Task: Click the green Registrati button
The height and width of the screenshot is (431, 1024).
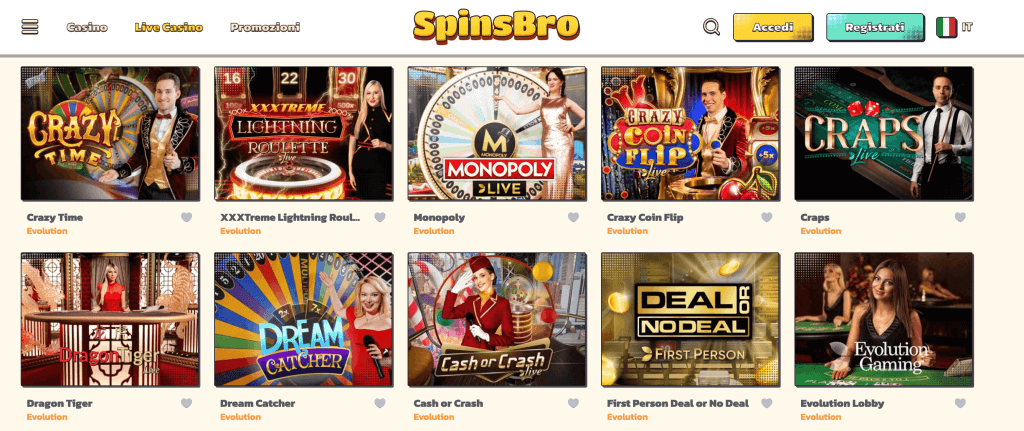Action: [875, 27]
